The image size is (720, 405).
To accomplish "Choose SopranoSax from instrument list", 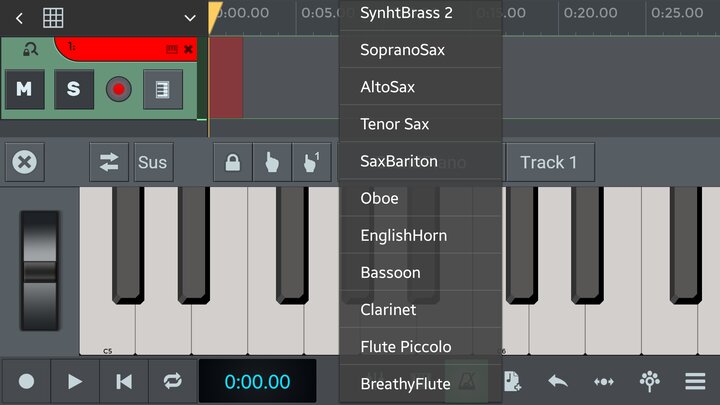I will (x=421, y=50).
